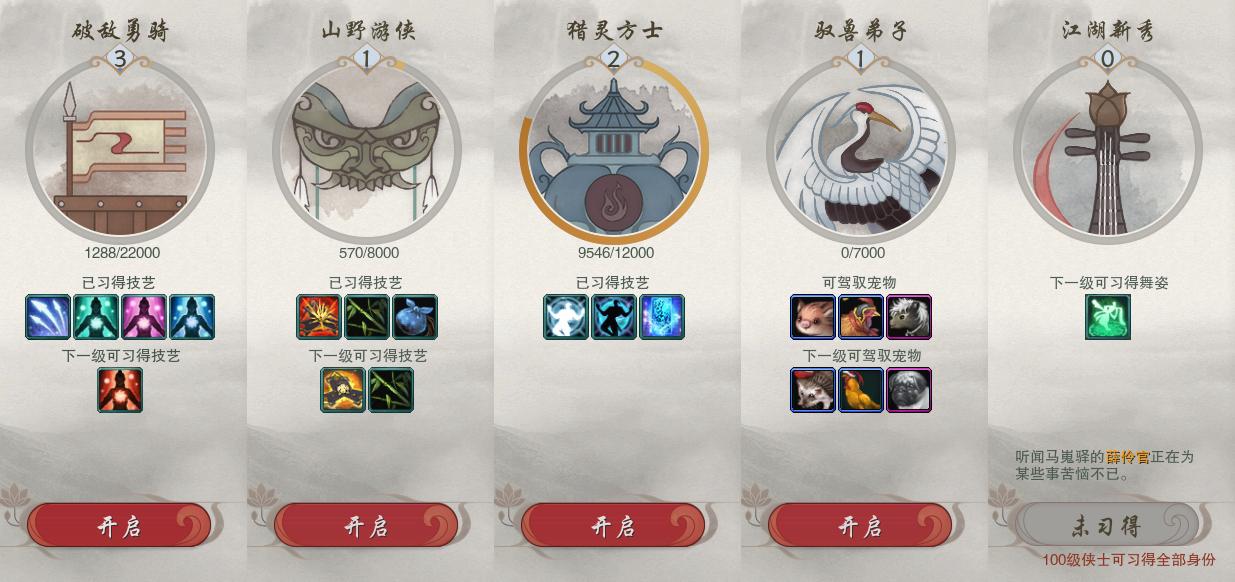Click the 开启 button for 破敌勇骑

click(119, 526)
